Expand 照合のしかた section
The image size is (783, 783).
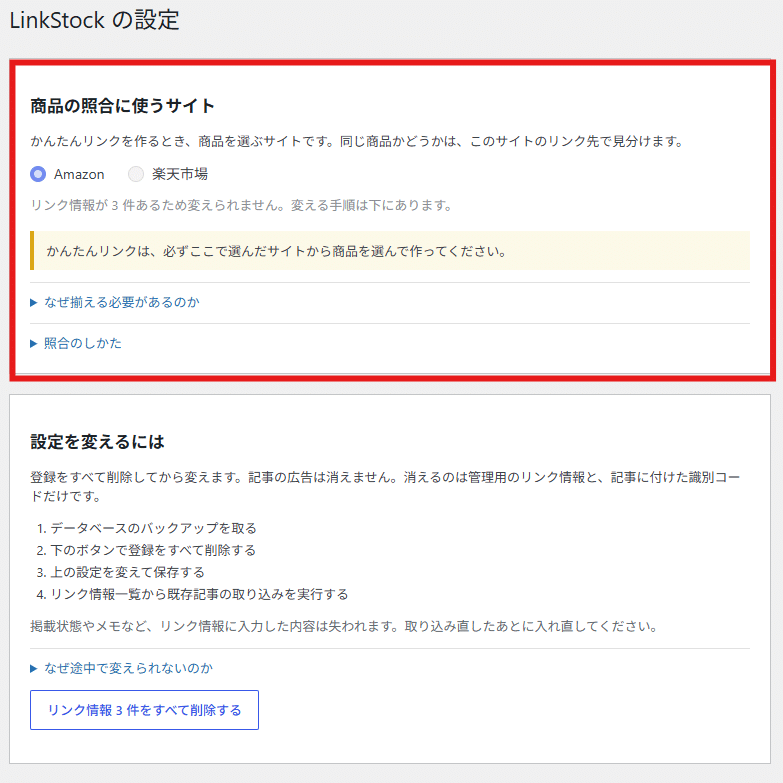point(76,344)
